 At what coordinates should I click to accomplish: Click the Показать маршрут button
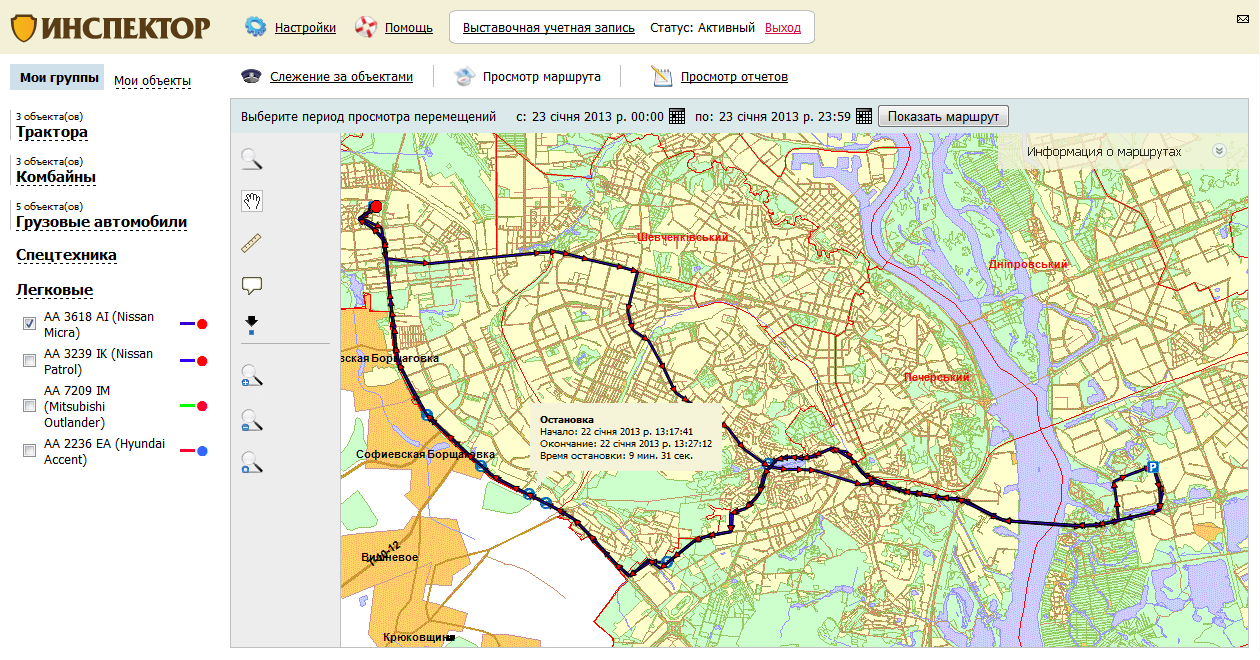[x=944, y=116]
